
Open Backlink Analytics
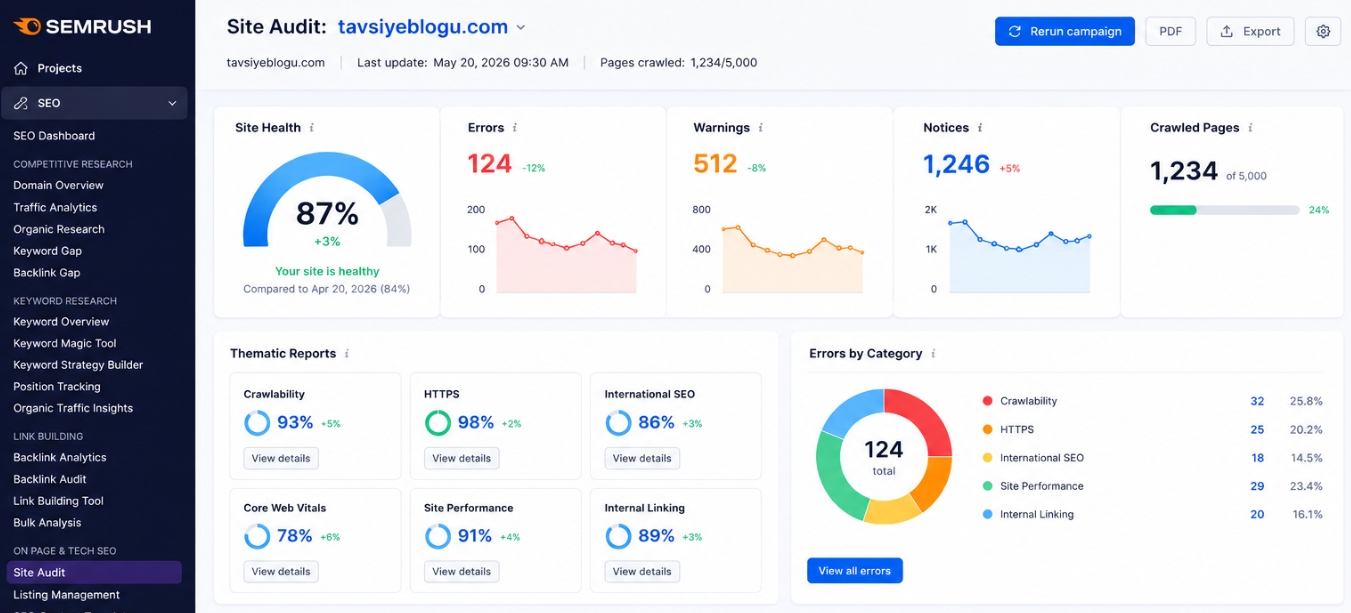click(x=60, y=457)
